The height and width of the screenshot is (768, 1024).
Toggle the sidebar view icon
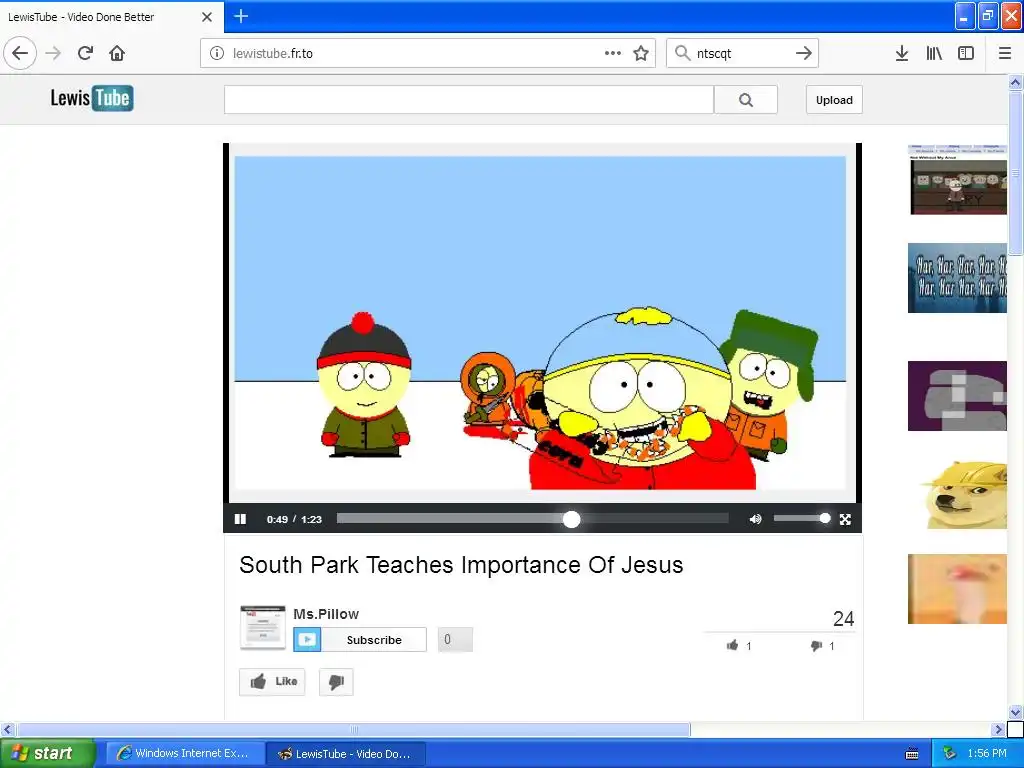966,53
